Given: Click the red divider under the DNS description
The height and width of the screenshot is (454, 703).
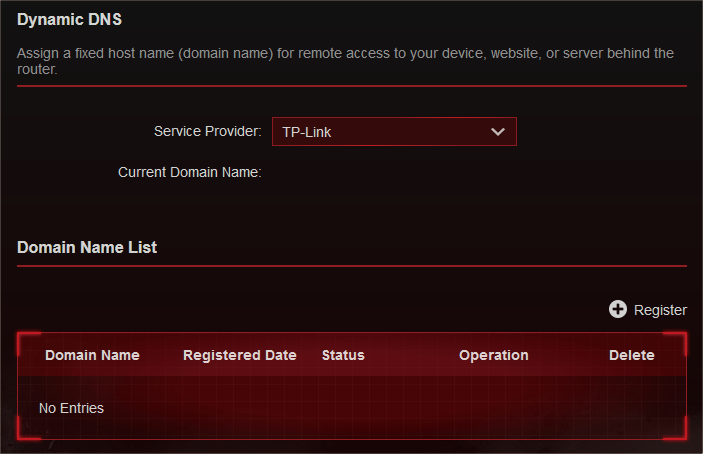Looking at the screenshot, I should (x=352, y=86).
